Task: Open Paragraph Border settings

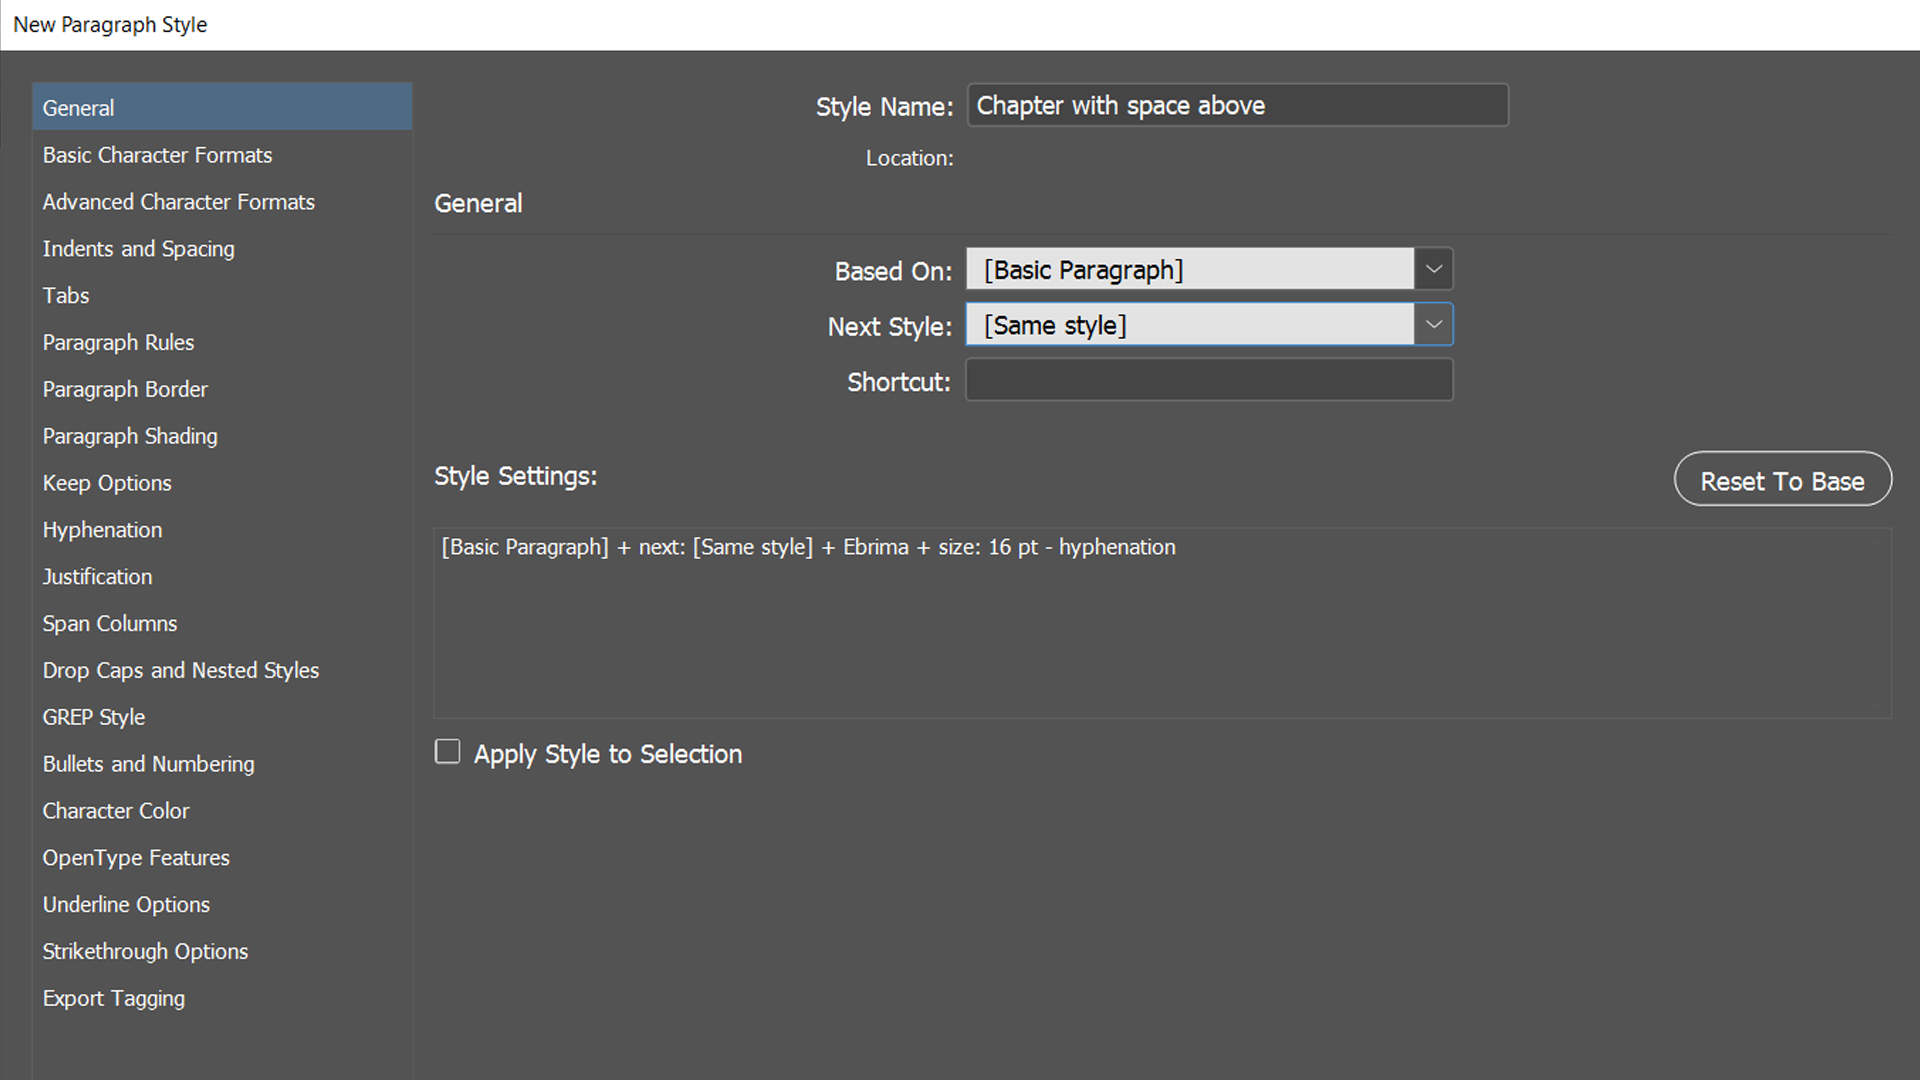Action: pos(125,389)
